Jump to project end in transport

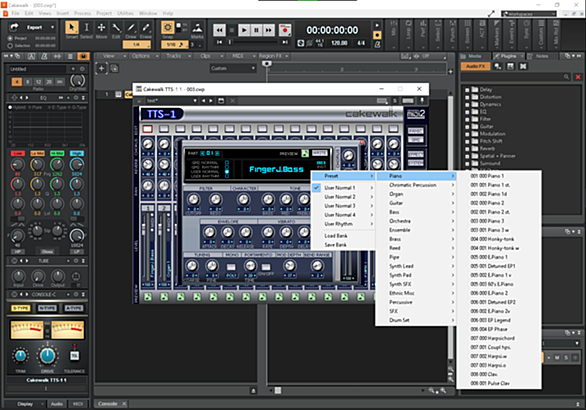285,42
